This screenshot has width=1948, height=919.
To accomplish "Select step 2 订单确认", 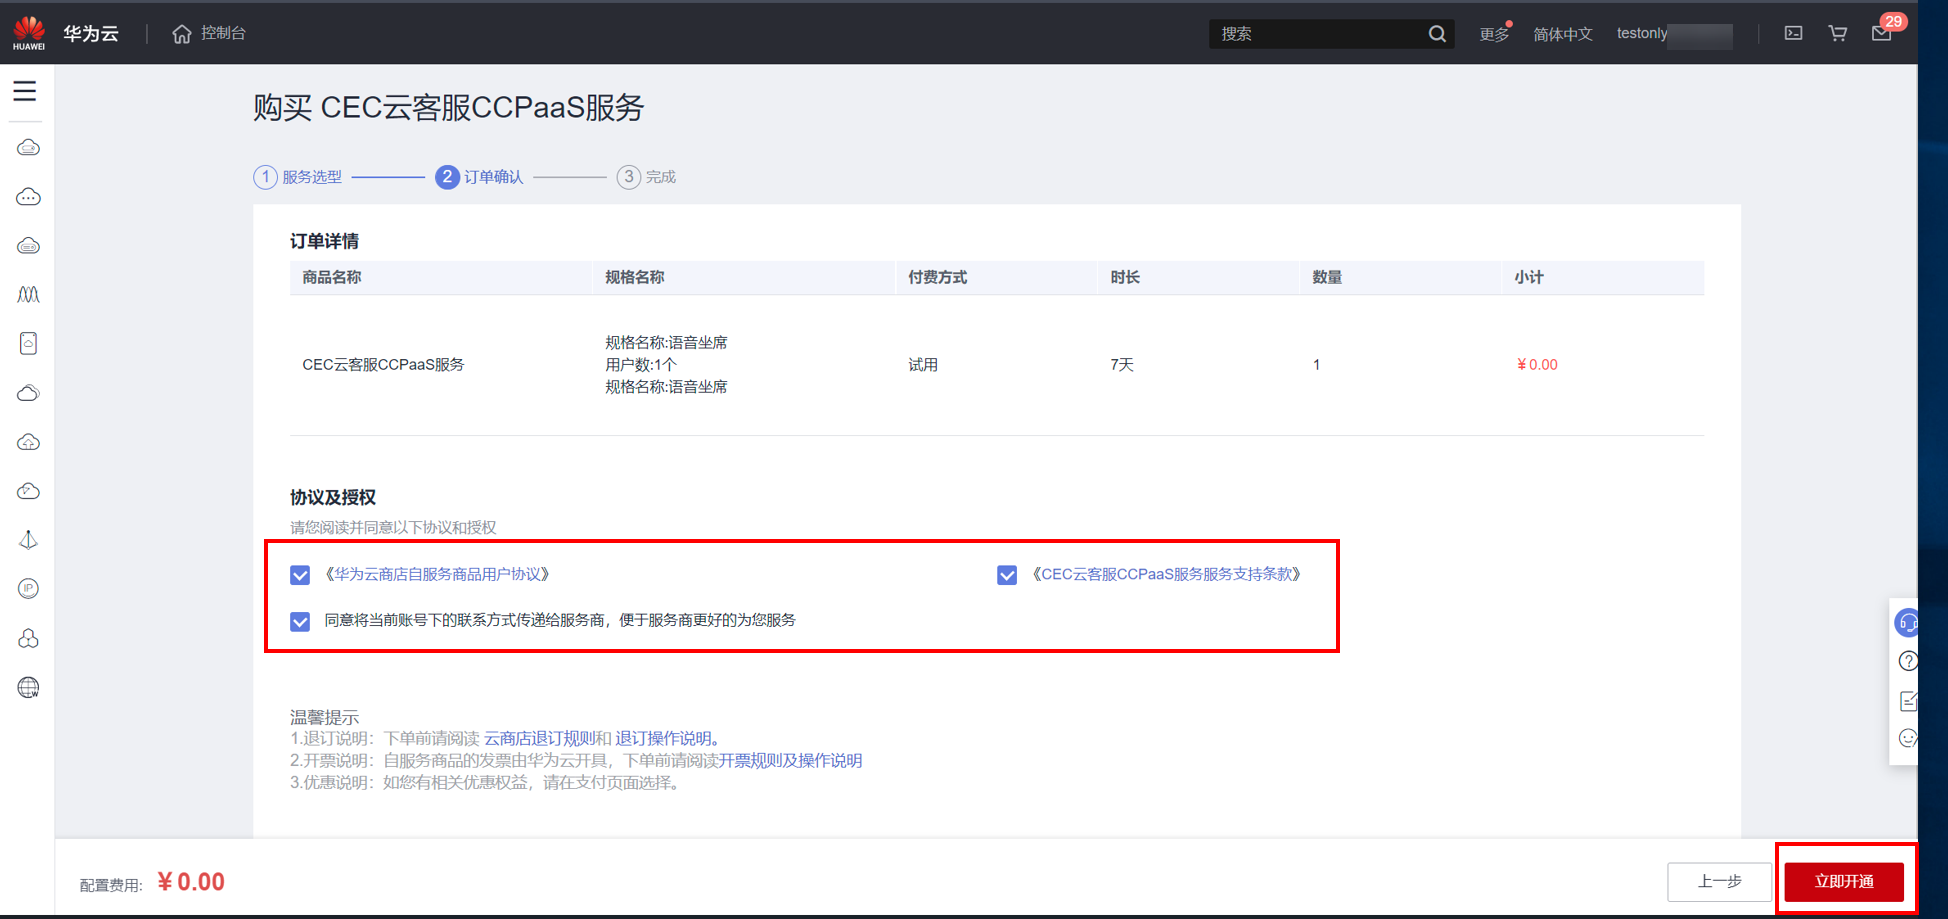I will (480, 177).
